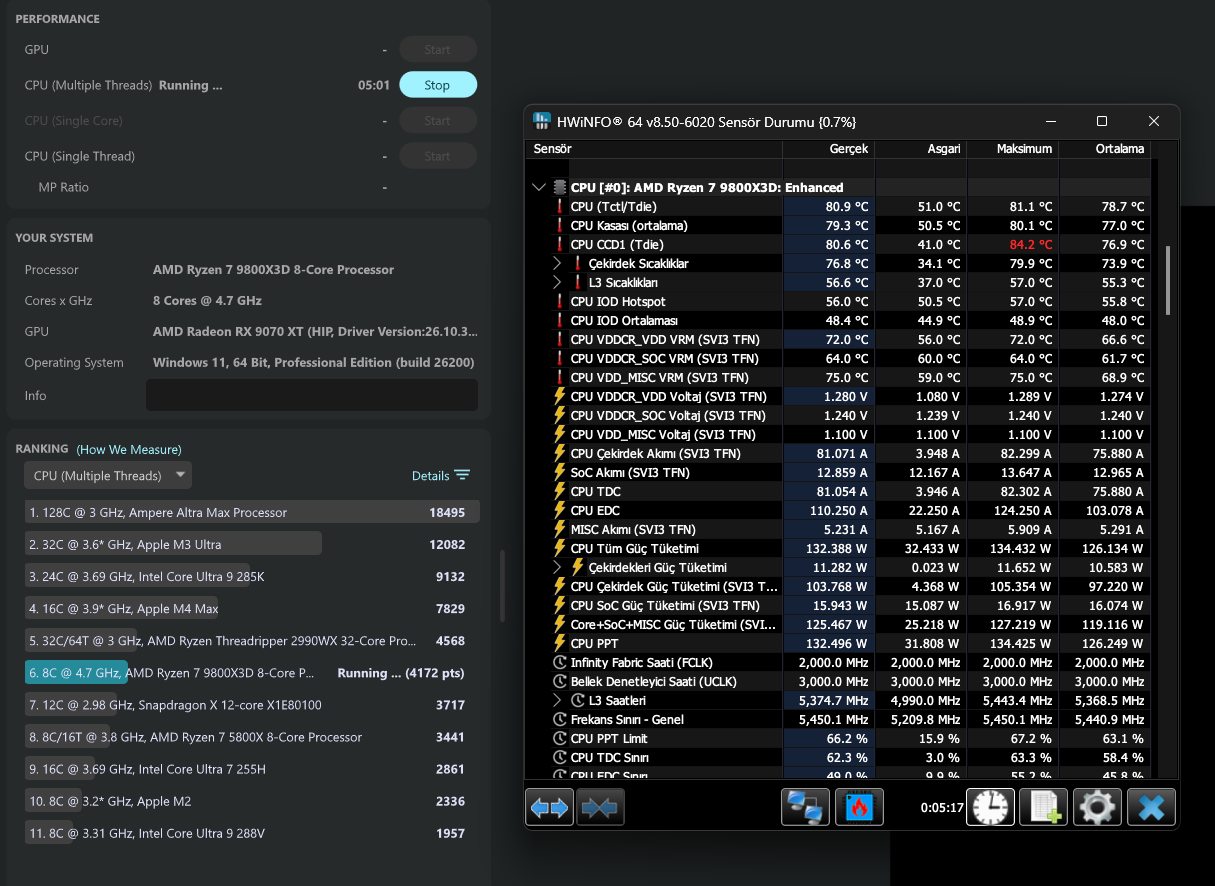The width and height of the screenshot is (1215, 886).
Task: Select ranking entry Apple M4 Max
Action: [252, 609]
